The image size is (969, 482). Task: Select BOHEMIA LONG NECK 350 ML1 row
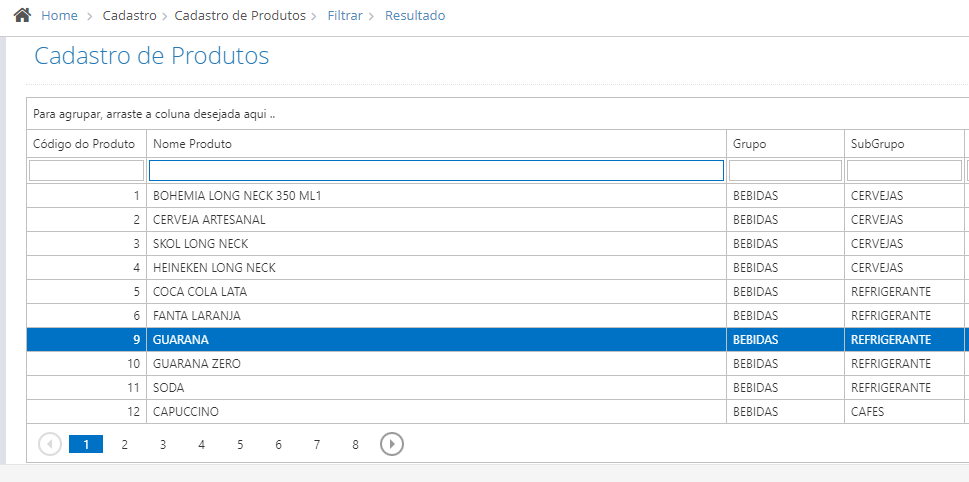(497, 196)
